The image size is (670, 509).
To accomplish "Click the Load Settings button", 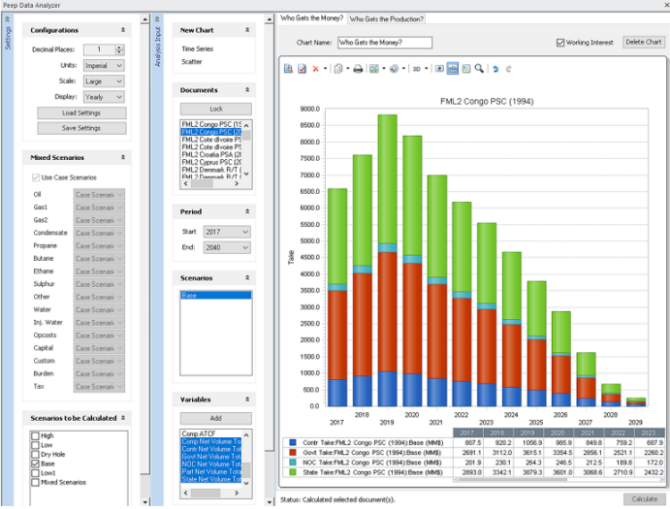I will pos(82,113).
